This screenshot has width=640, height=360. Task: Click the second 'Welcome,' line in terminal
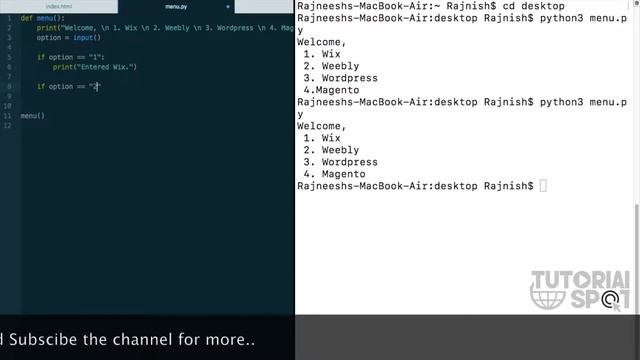click(322, 126)
